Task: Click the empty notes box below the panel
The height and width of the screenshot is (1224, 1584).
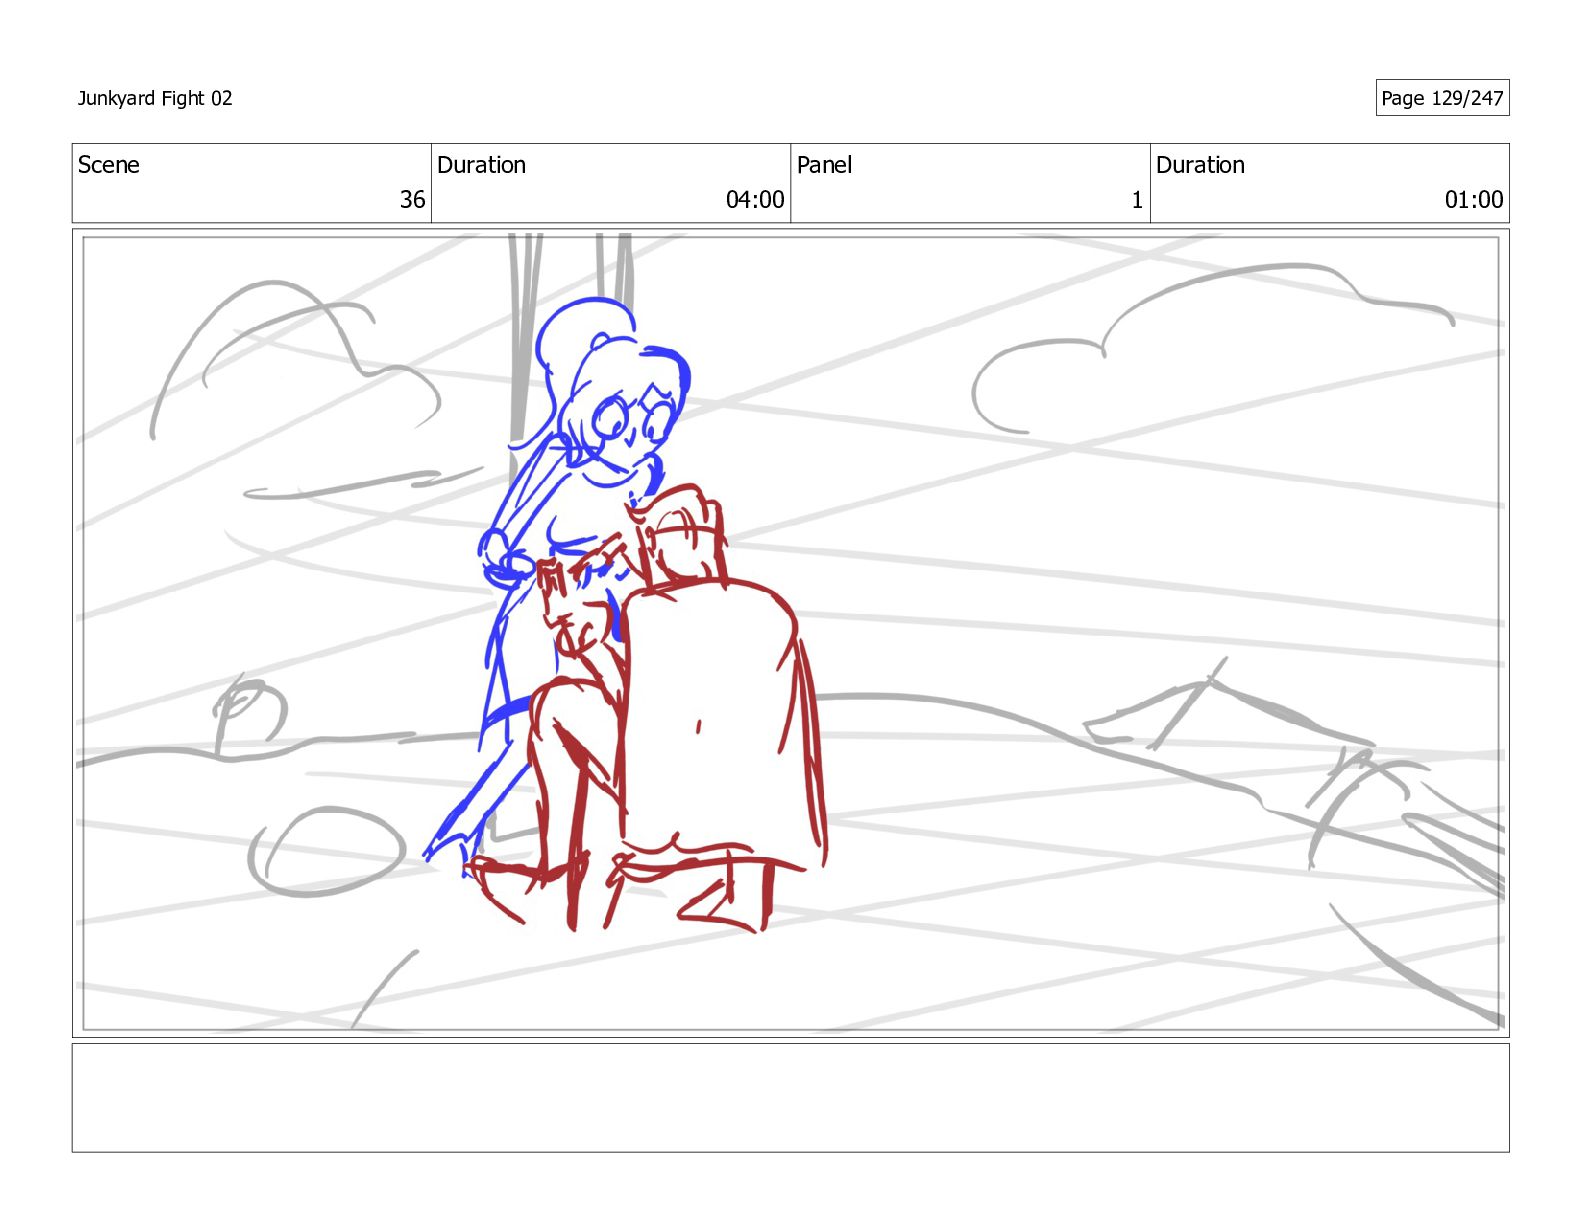Action: (x=790, y=1098)
